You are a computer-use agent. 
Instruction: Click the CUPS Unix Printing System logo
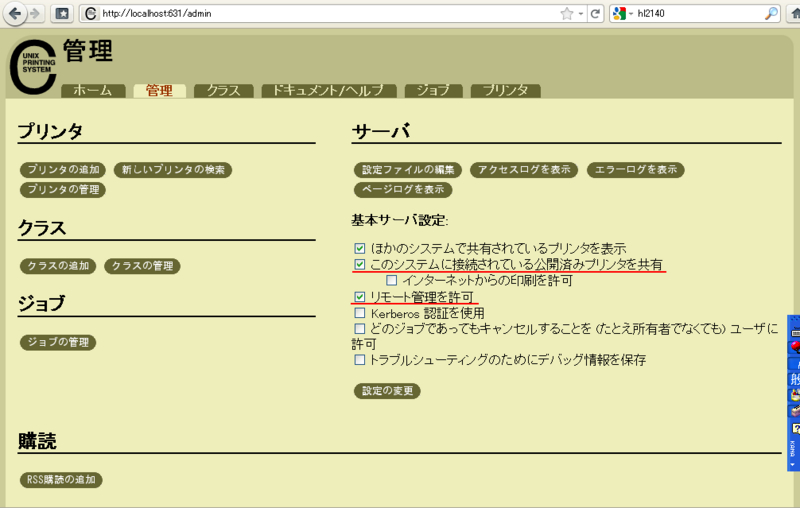coord(33,67)
